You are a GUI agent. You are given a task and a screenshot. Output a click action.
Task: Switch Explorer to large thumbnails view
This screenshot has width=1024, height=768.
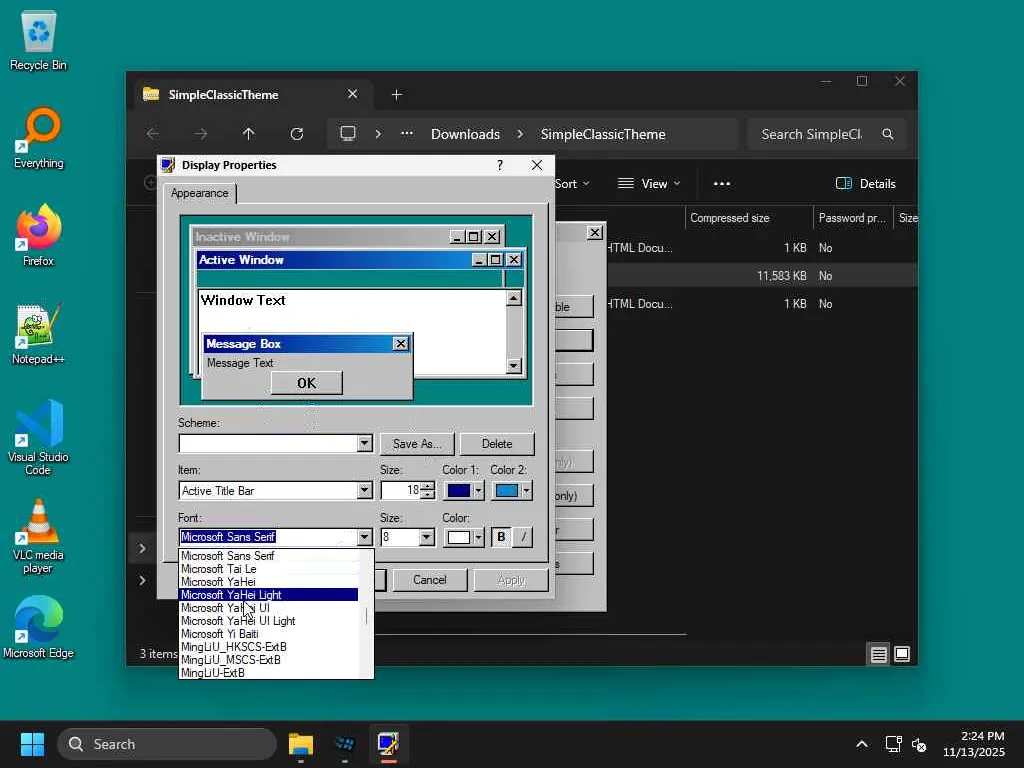coord(902,654)
